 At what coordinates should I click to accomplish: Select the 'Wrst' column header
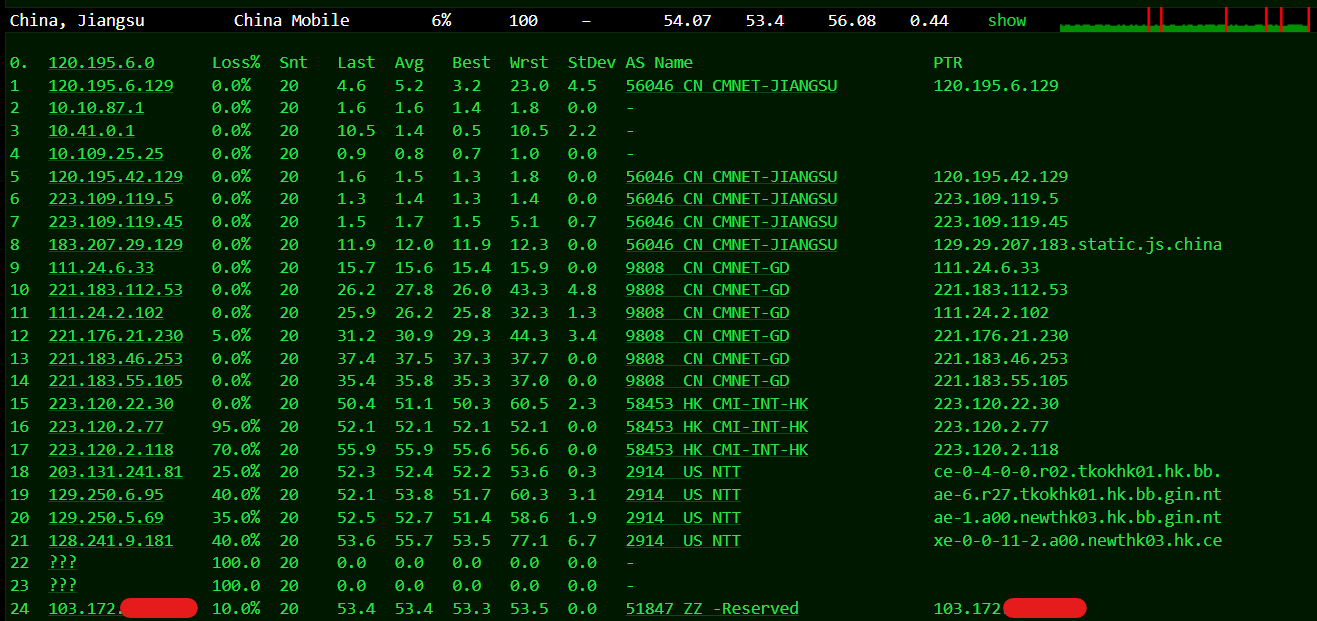528,63
